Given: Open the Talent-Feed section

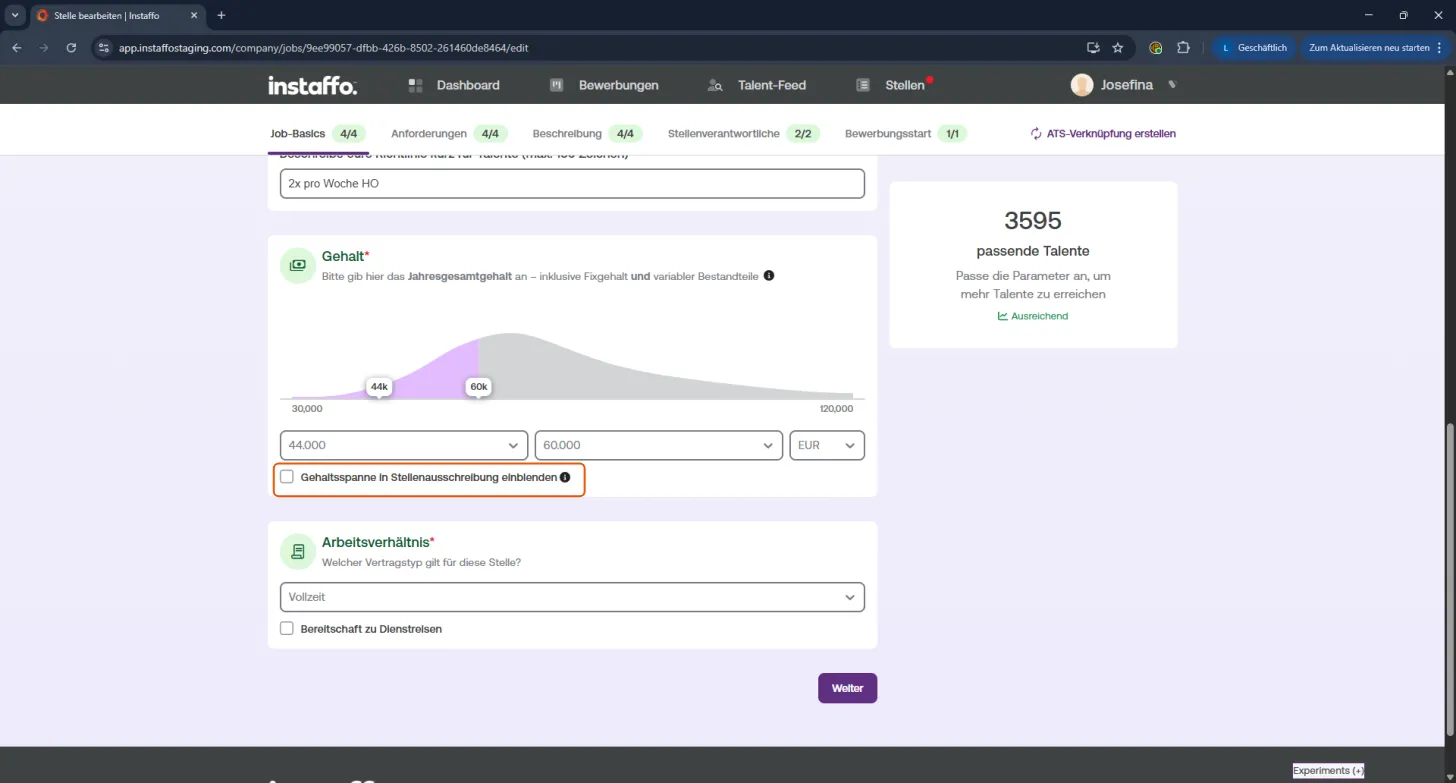Looking at the screenshot, I should tap(756, 85).
